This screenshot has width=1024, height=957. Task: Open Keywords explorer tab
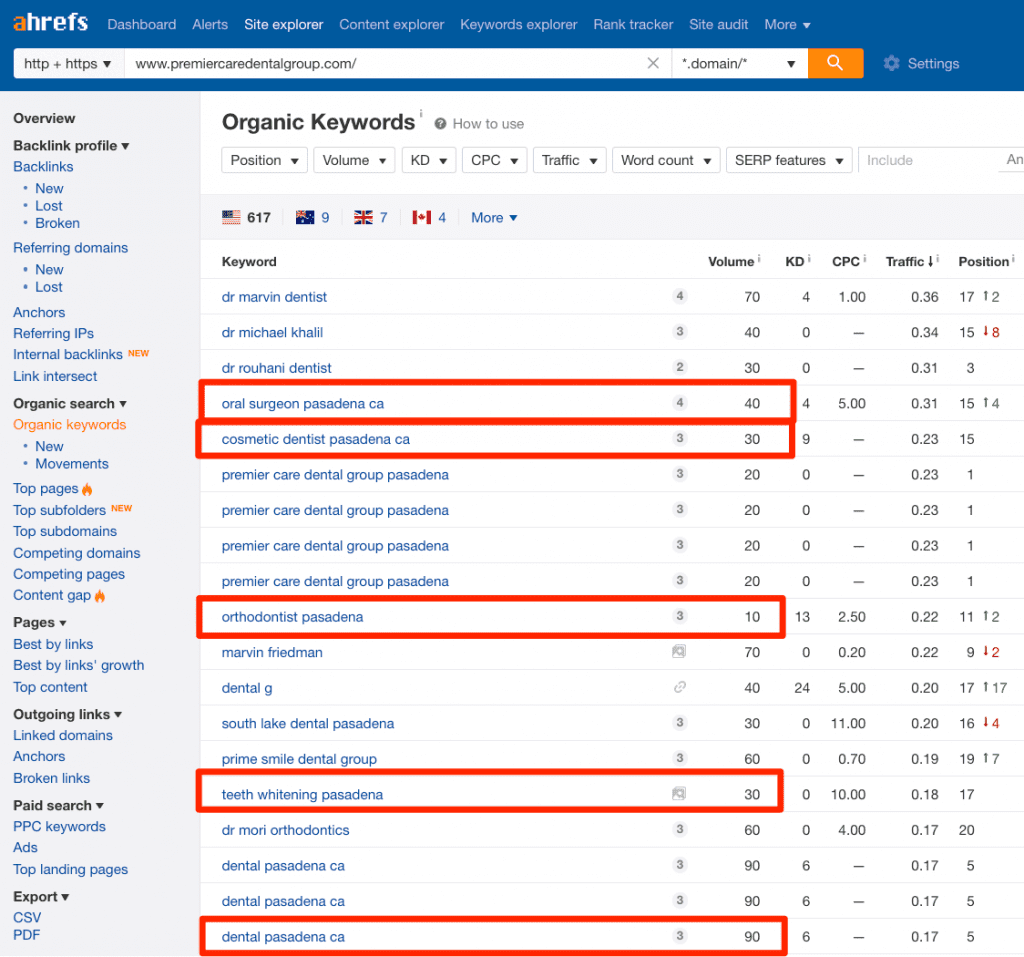[x=519, y=25]
